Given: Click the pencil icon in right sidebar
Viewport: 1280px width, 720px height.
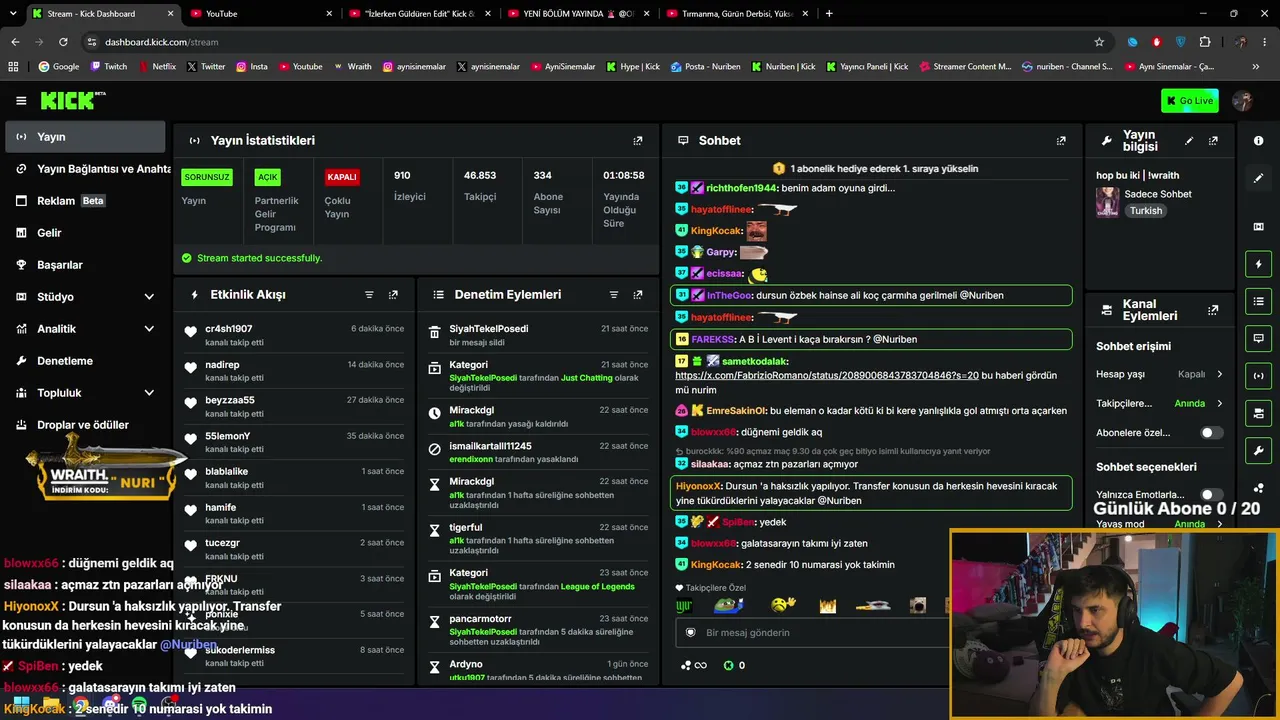Looking at the screenshot, I should [1258, 178].
